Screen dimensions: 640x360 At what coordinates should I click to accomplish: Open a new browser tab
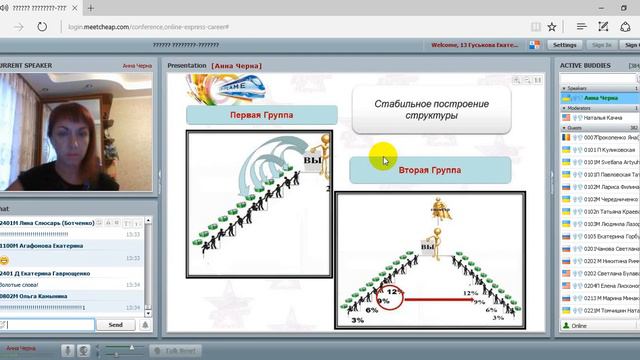coord(91,8)
